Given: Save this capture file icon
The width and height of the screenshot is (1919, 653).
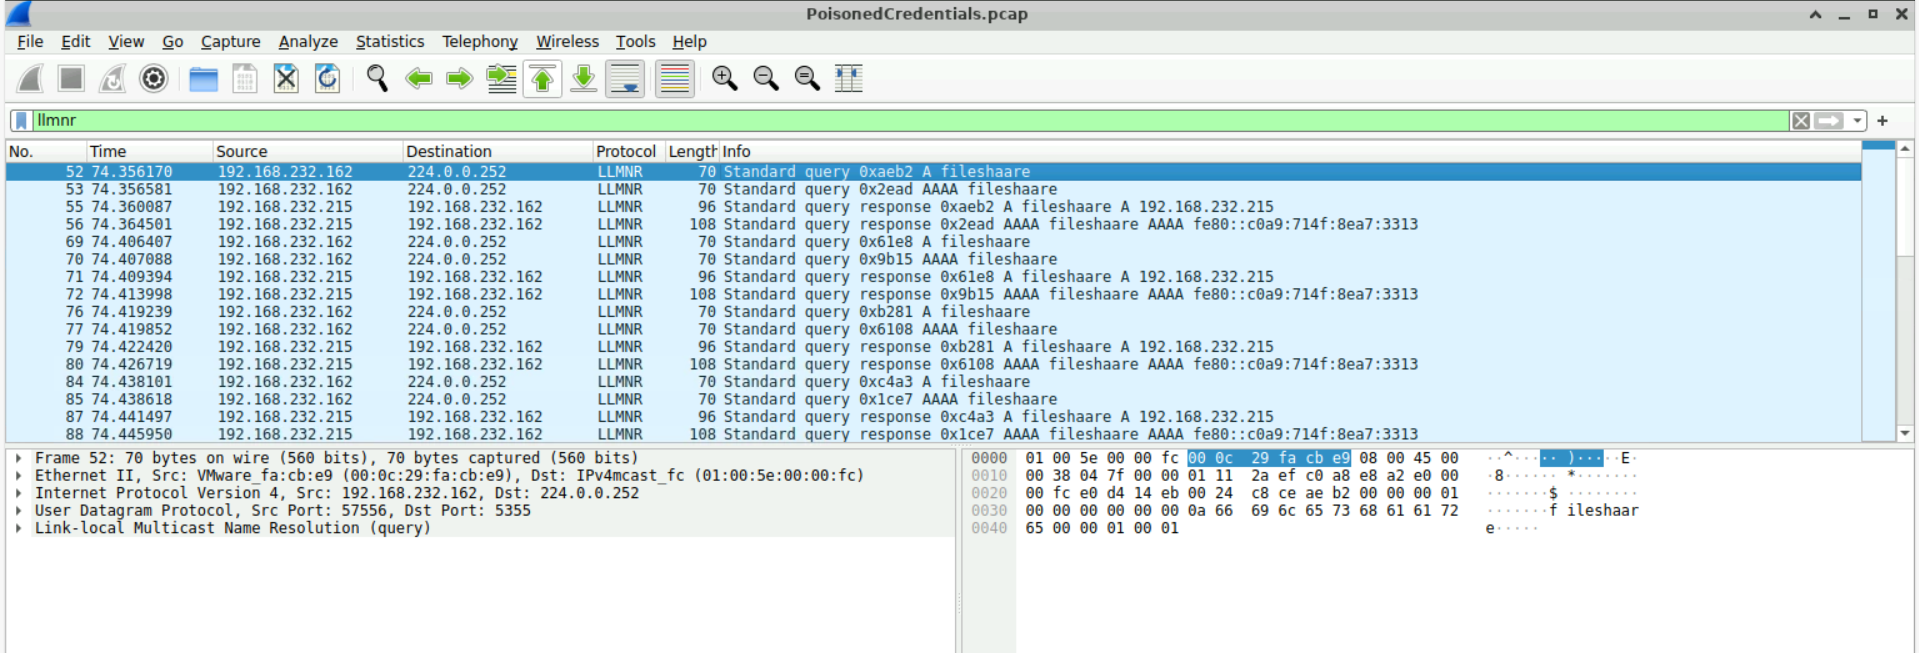Looking at the screenshot, I should pyautogui.click(x=244, y=78).
